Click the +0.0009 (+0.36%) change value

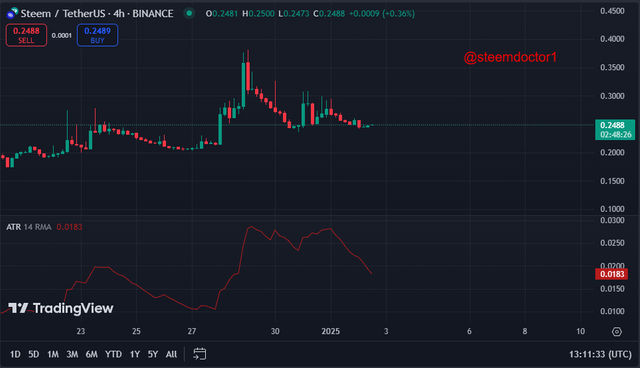point(382,13)
